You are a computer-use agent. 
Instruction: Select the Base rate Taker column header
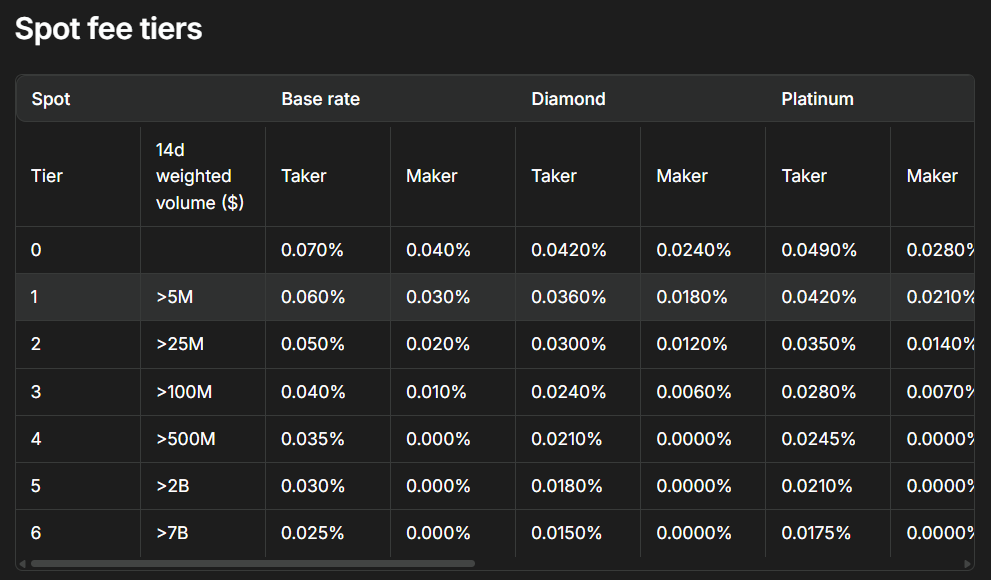coord(303,176)
